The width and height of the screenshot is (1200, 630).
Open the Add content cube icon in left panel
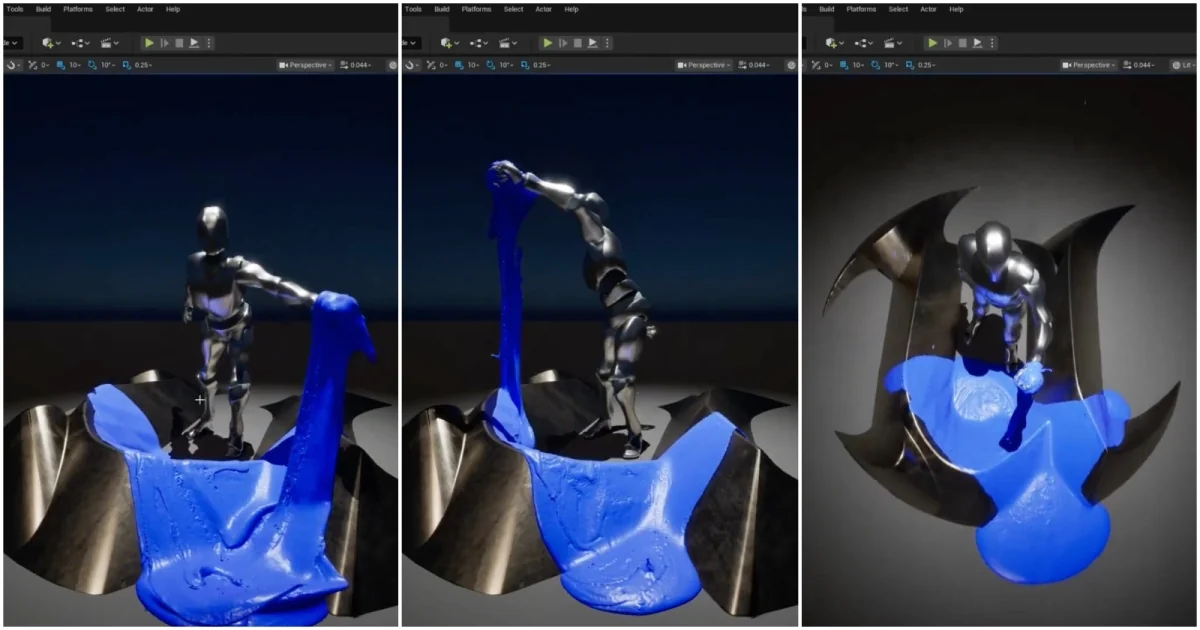[49, 43]
